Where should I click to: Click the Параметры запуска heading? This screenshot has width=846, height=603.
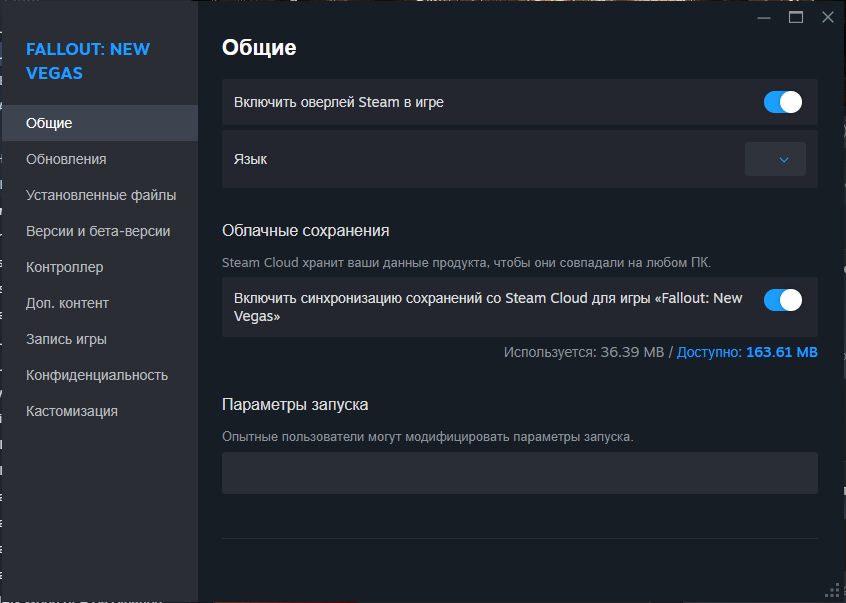(295, 405)
